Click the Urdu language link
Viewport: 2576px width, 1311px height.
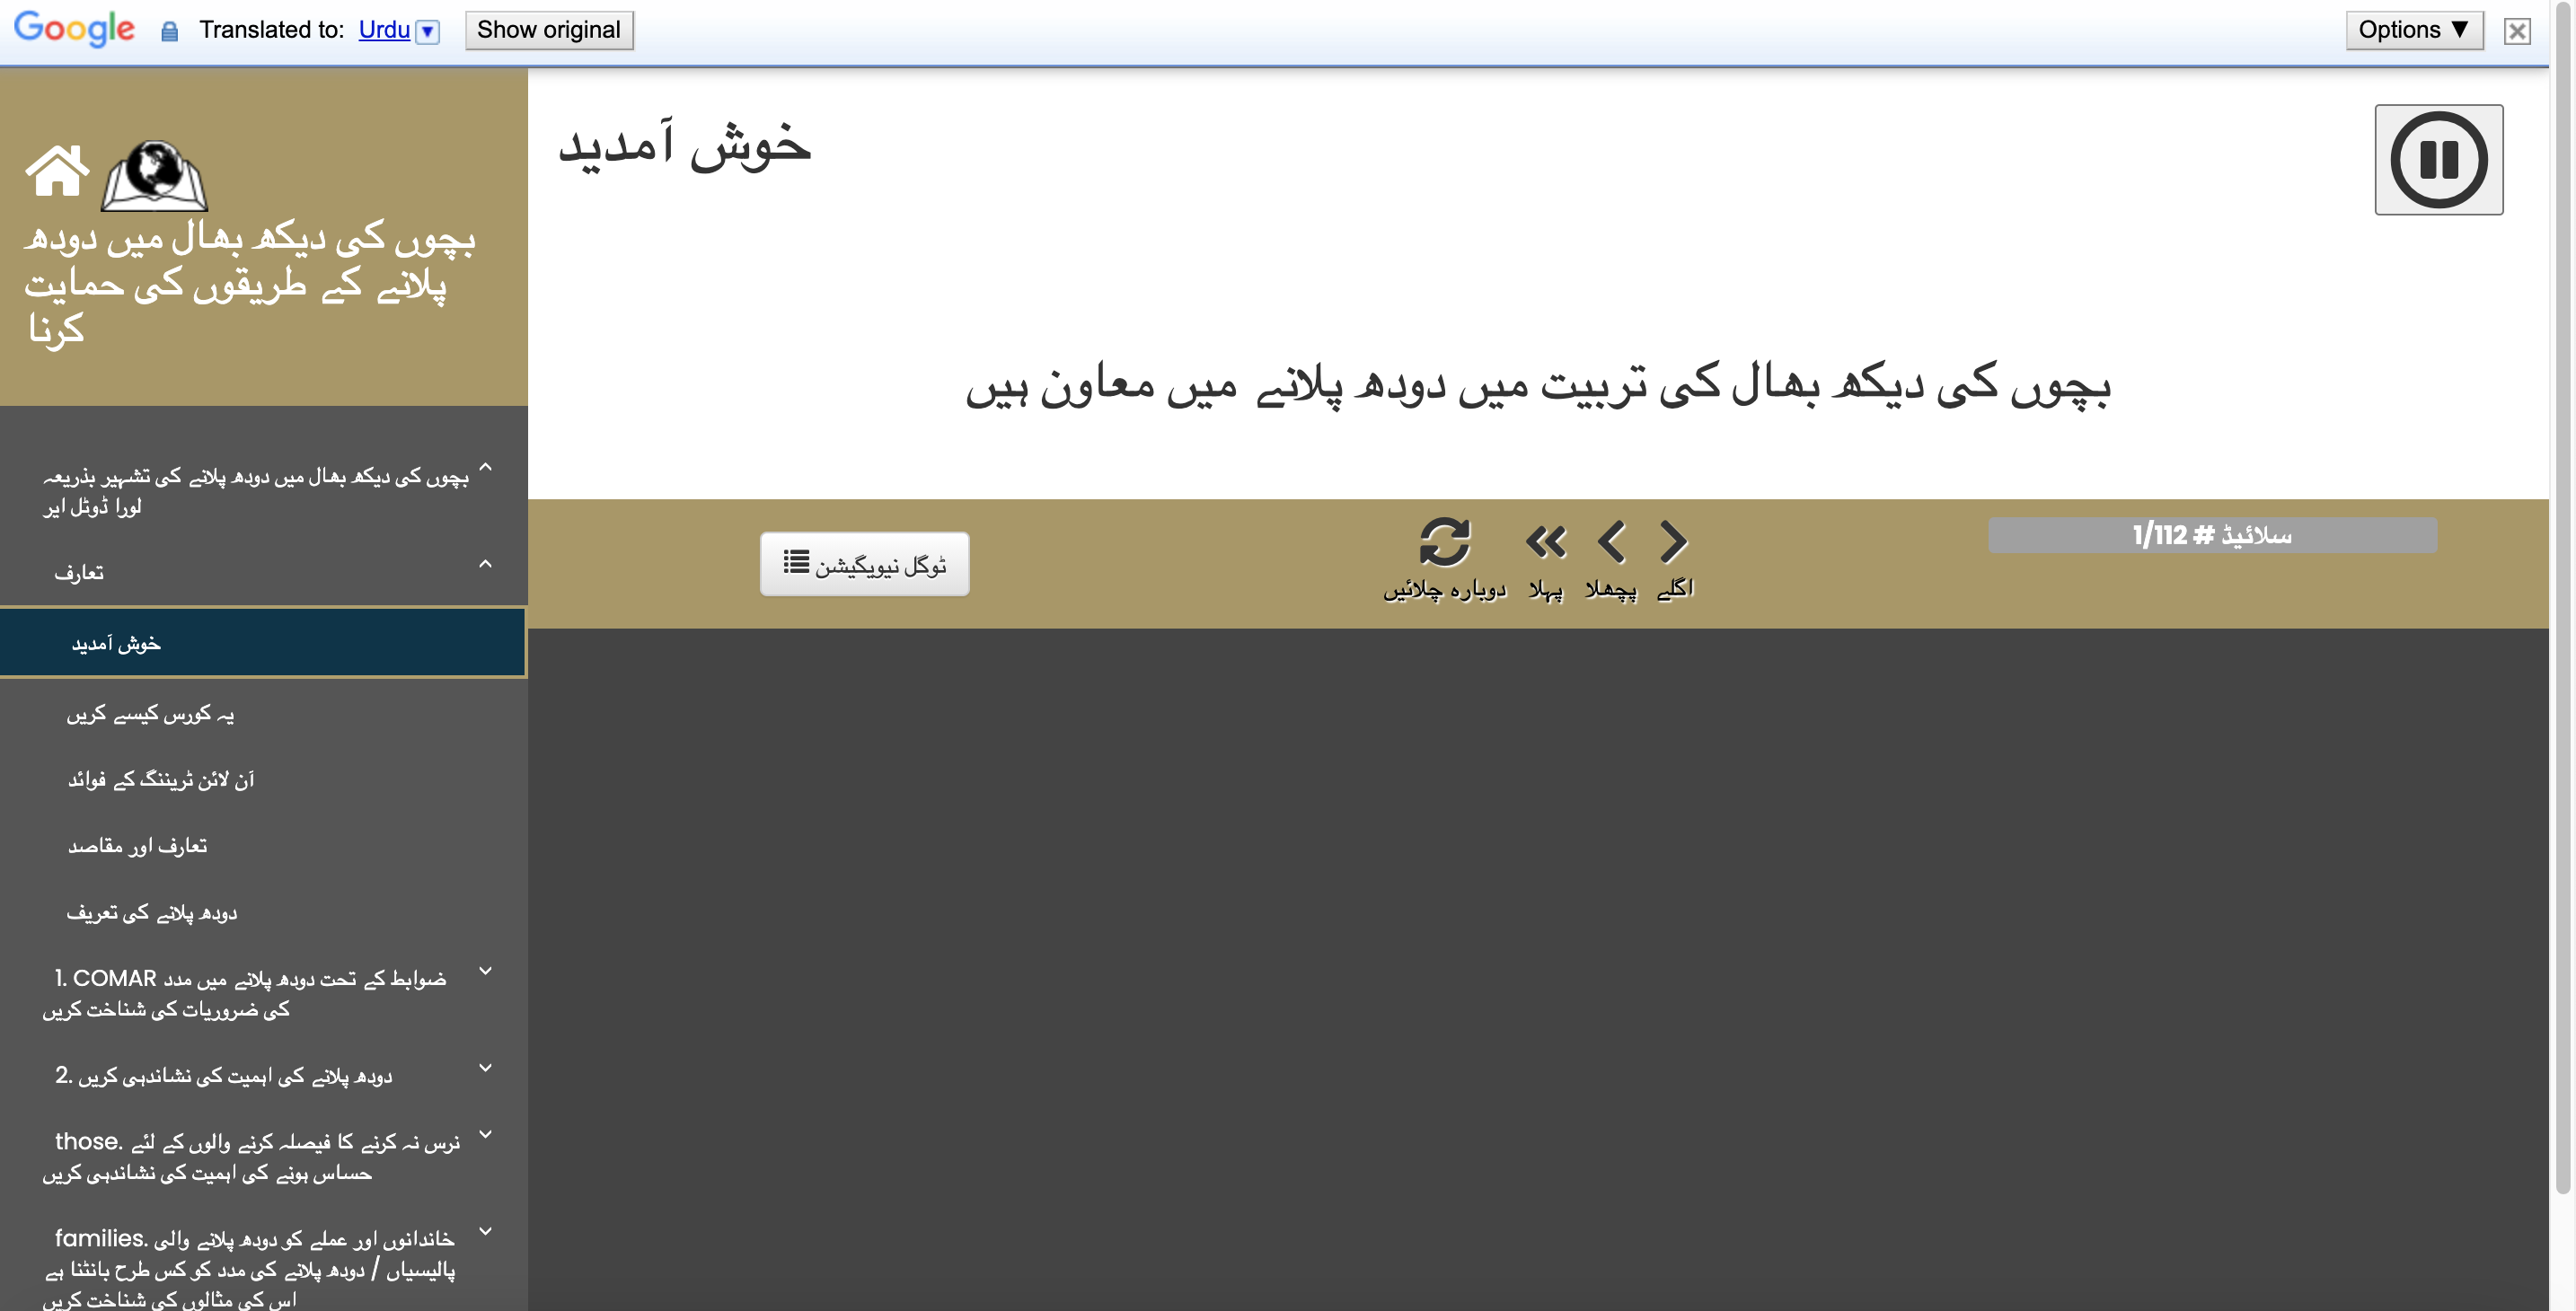click(384, 30)
